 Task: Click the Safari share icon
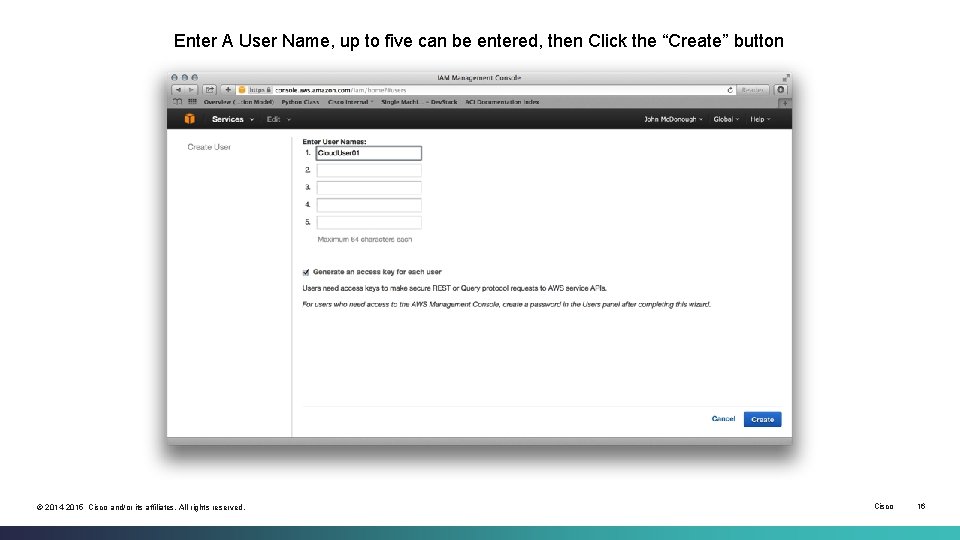point(209,90)
